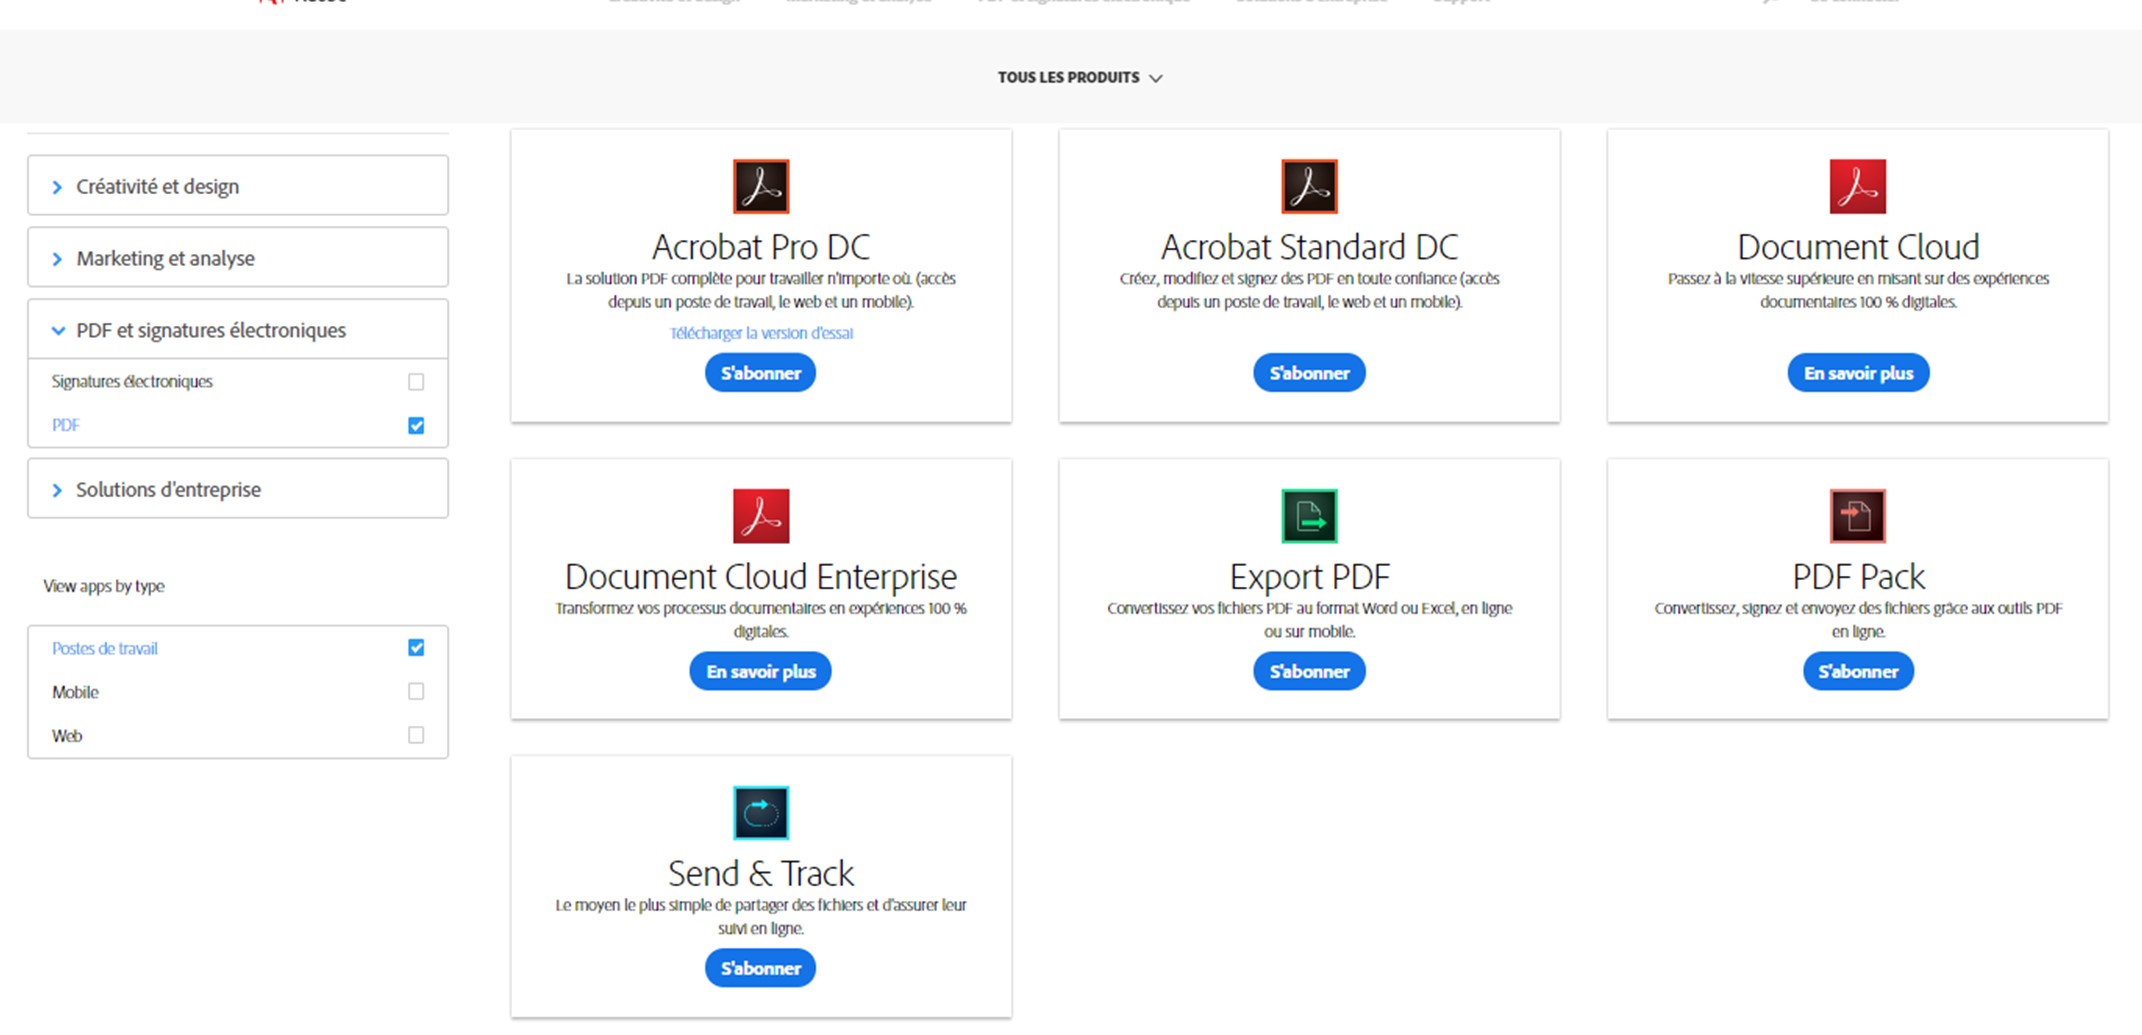This screenshot has width=2142, height=1035.
Task: Enable the Signatures électroniques checkbox
Action: (416, 382)
